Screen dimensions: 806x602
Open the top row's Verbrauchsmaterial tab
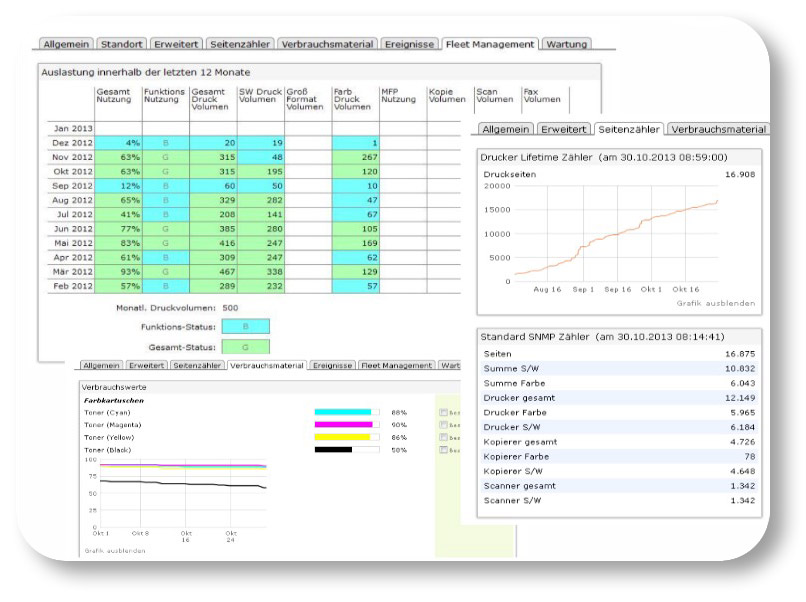pyautogui.click(x=327, y=44)
